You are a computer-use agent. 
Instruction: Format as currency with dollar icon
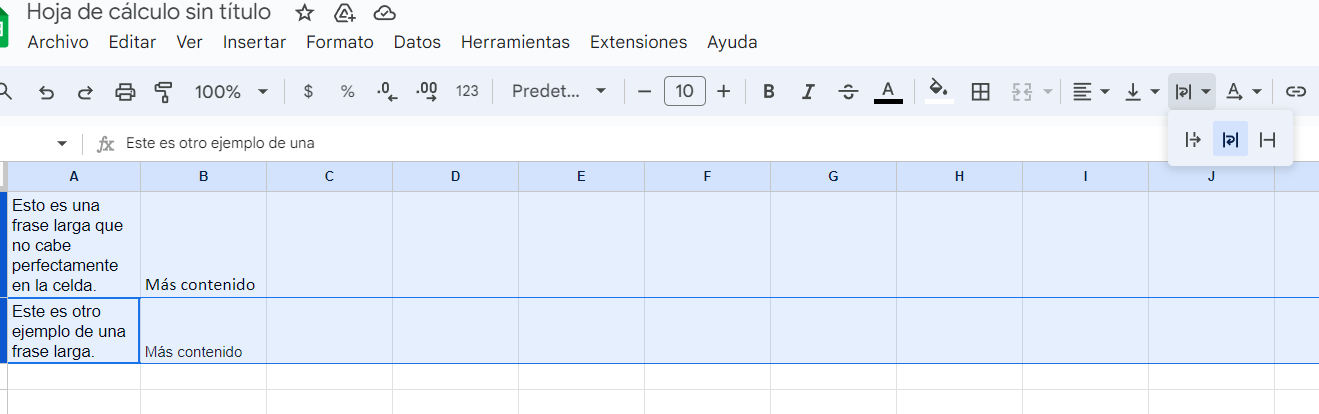pos(308,92)
